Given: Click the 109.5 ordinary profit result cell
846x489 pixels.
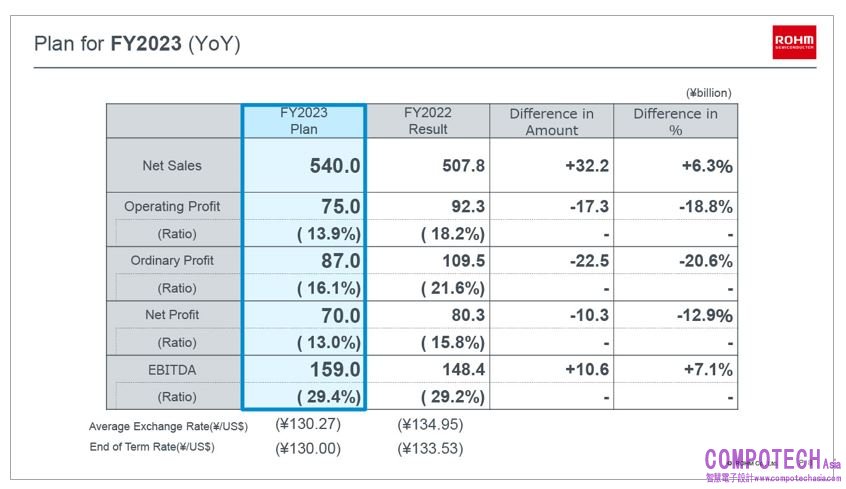Looking at the screenshot, I should pos(461,261).
